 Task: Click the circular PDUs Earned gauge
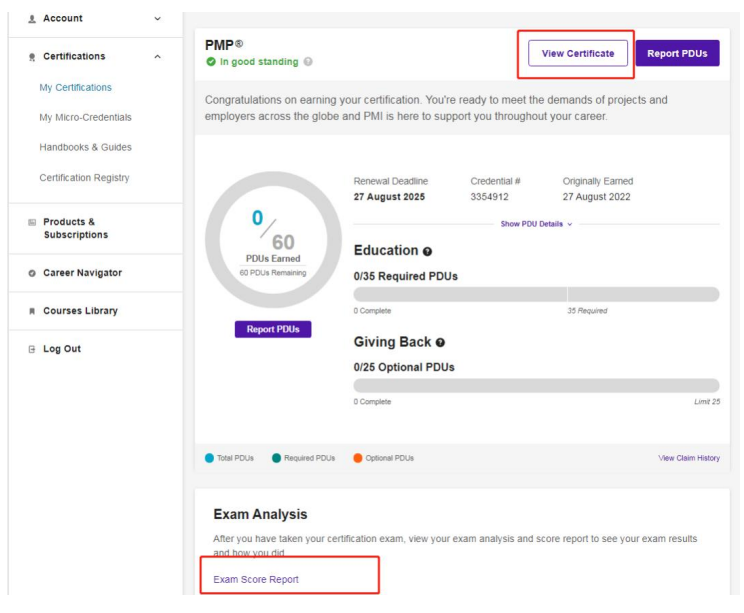(x=273, y=240)
